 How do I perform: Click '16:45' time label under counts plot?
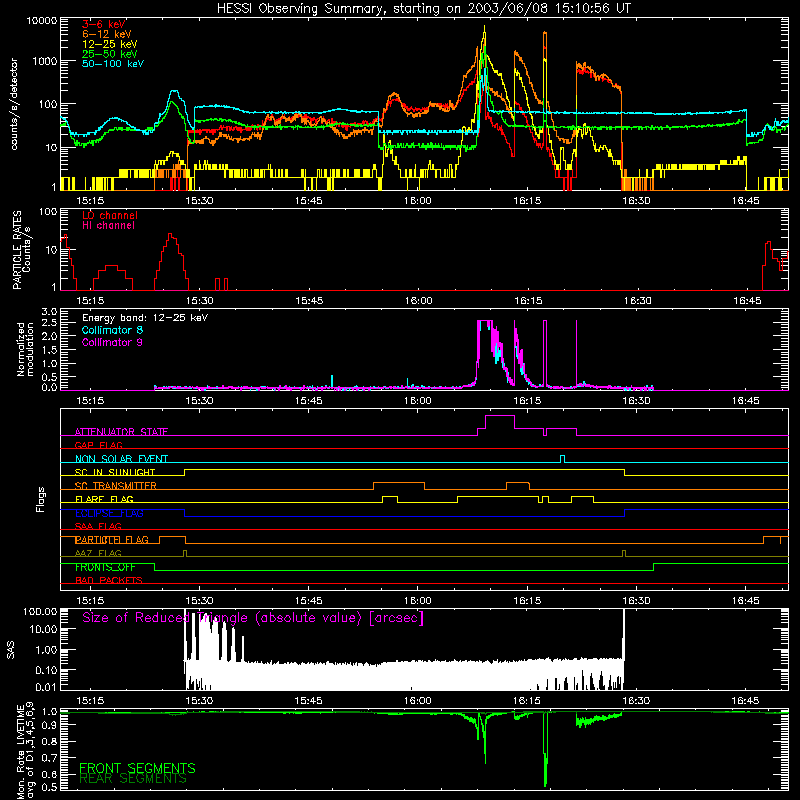pos(746,201)
